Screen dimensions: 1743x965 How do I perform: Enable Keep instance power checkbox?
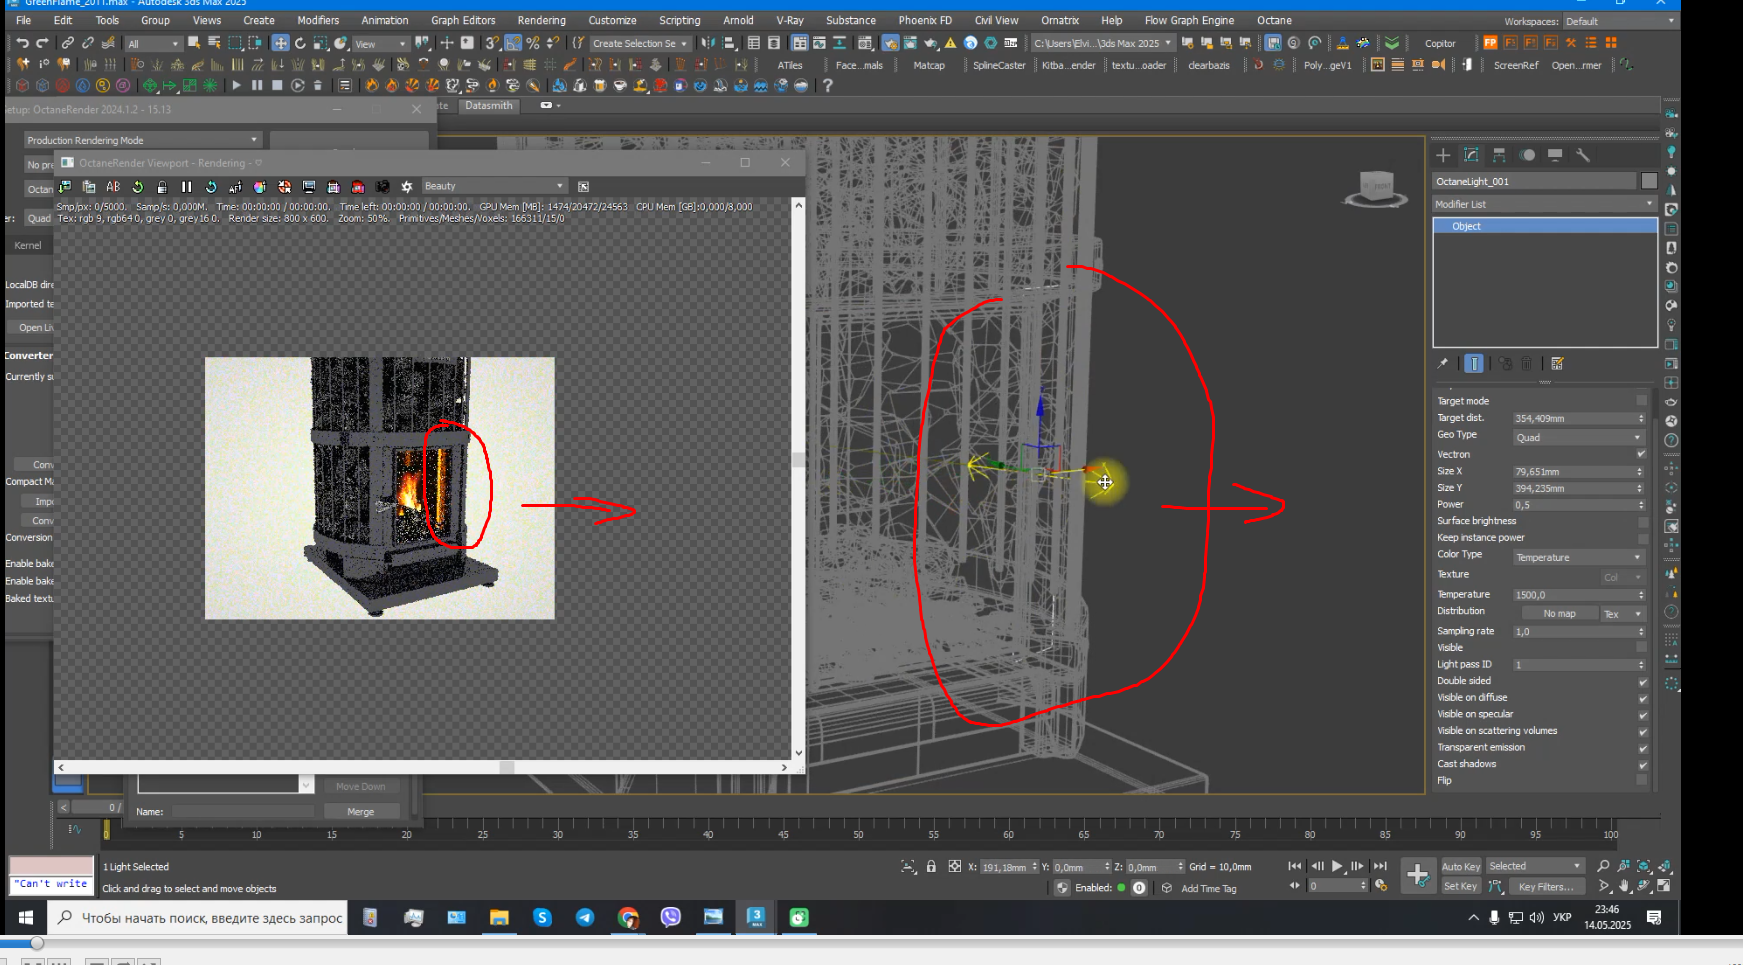click(1642, 538)
